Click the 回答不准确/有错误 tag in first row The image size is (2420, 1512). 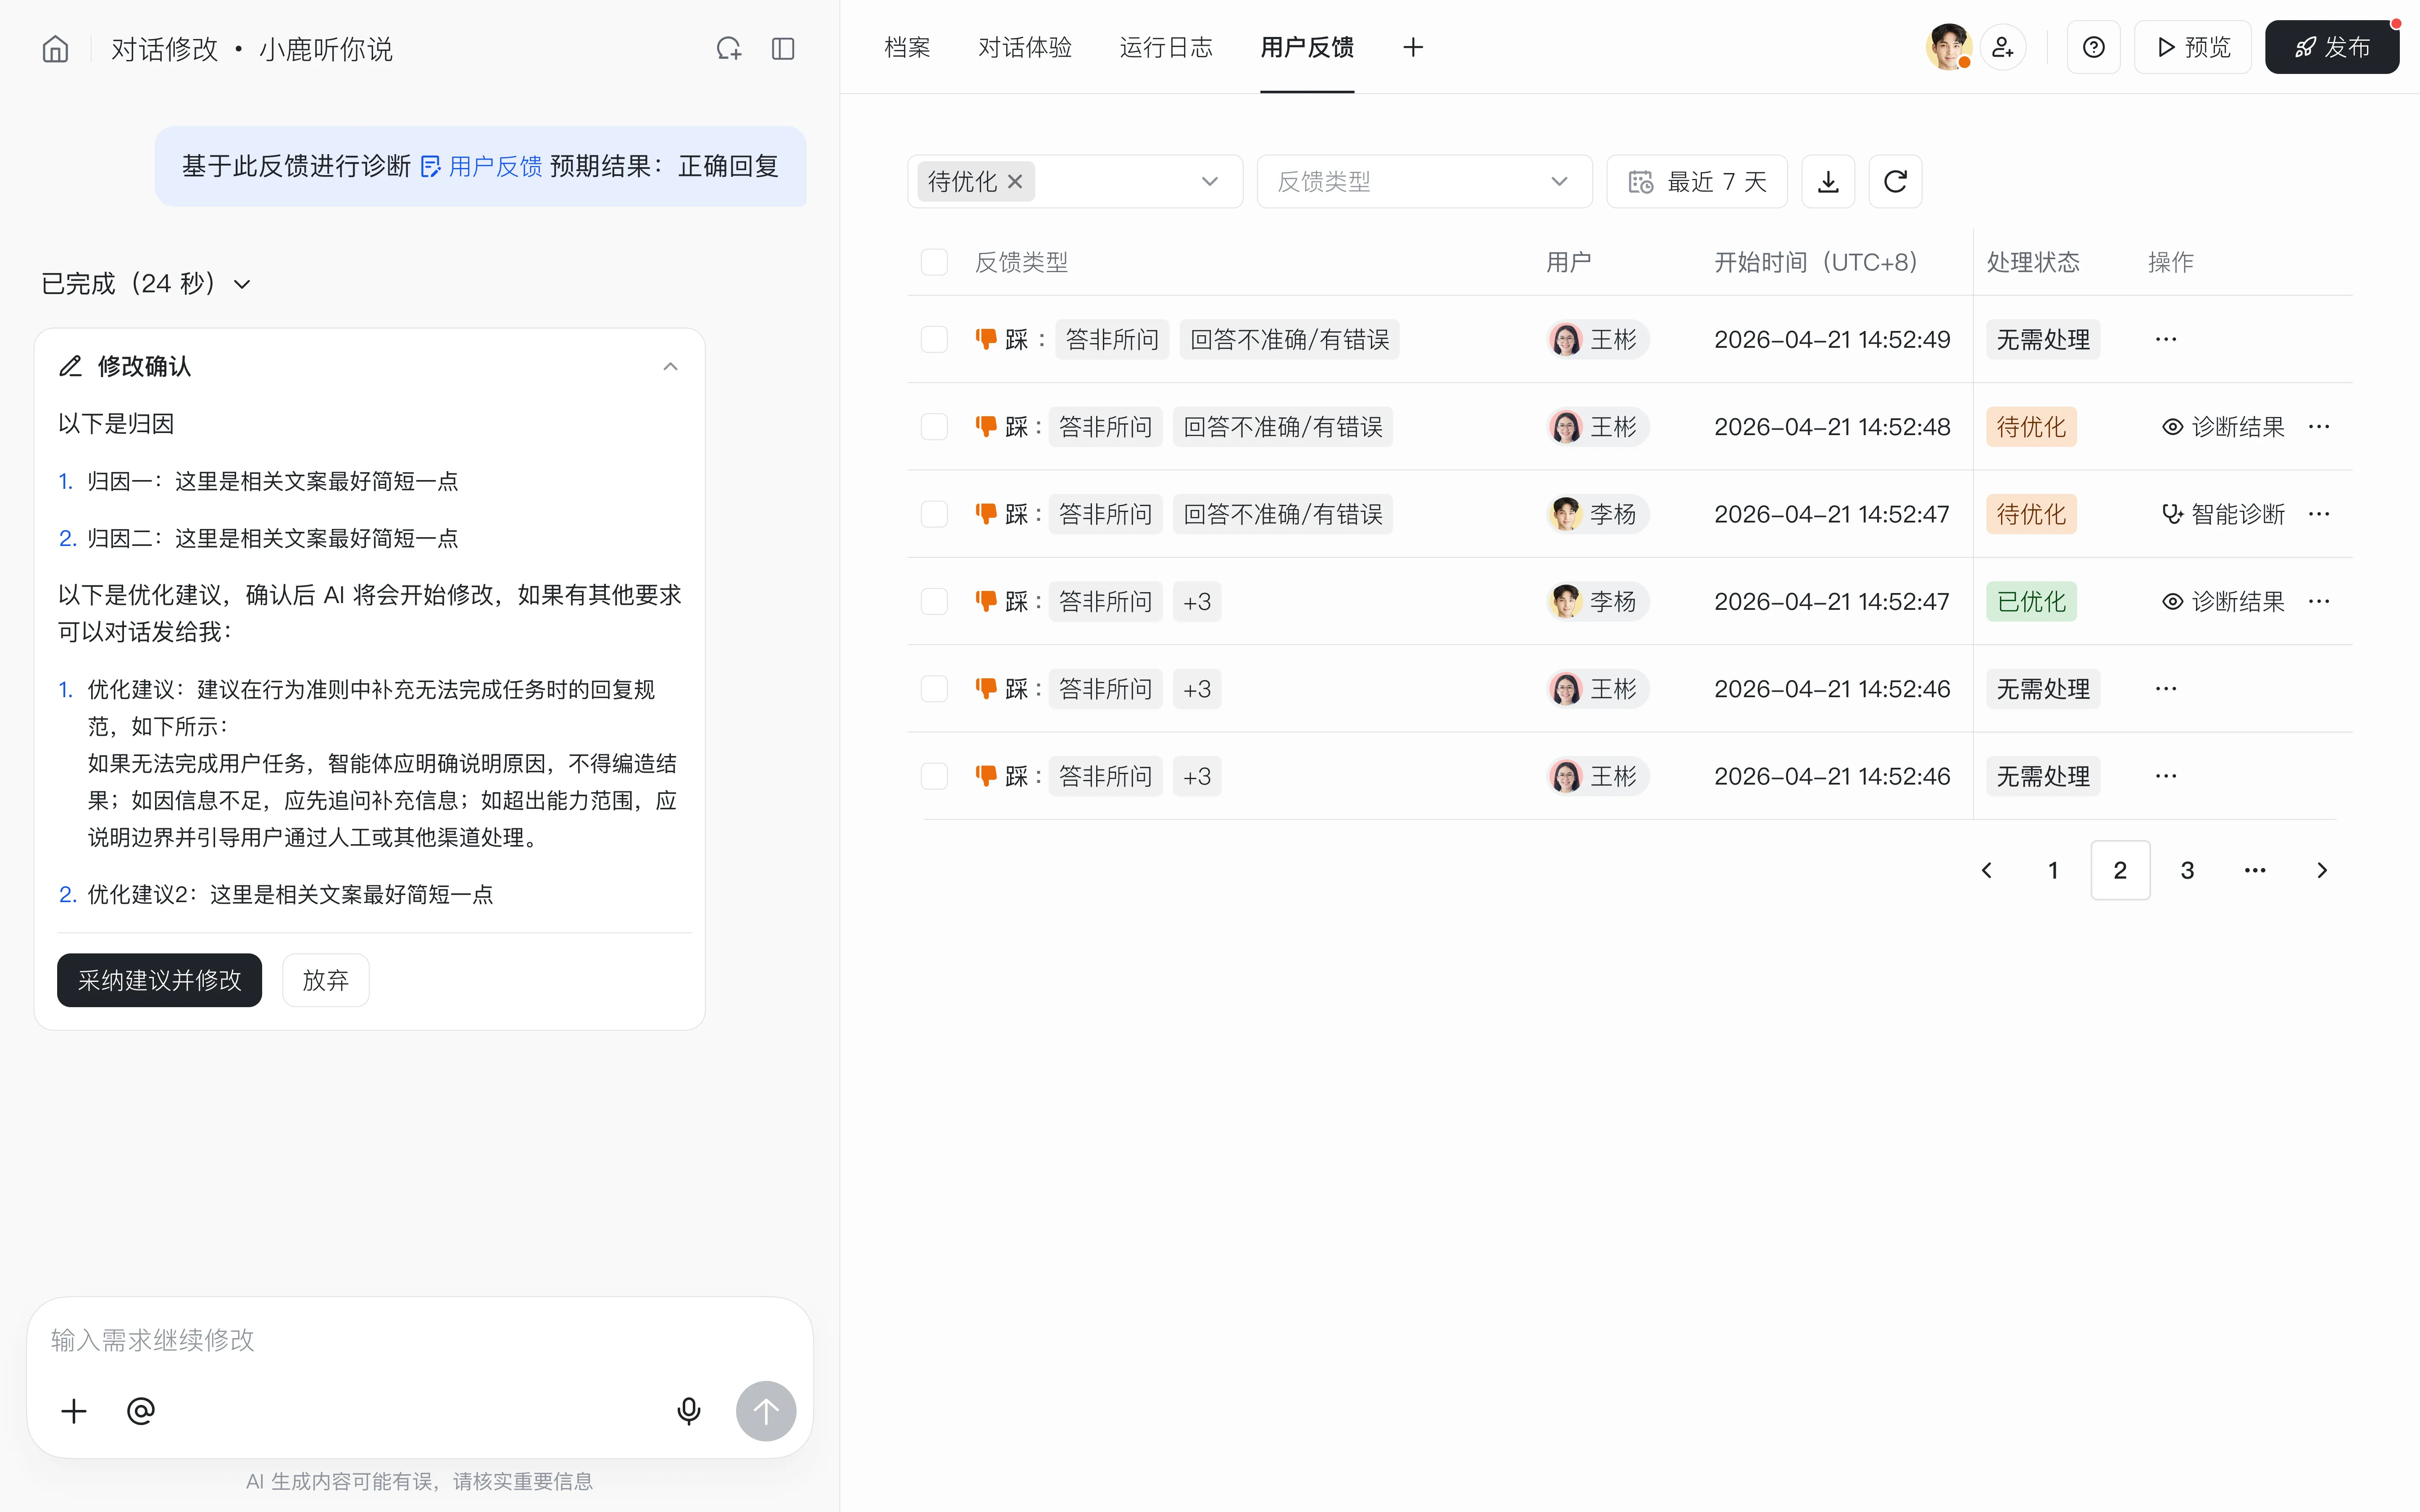pos(1289,339)
